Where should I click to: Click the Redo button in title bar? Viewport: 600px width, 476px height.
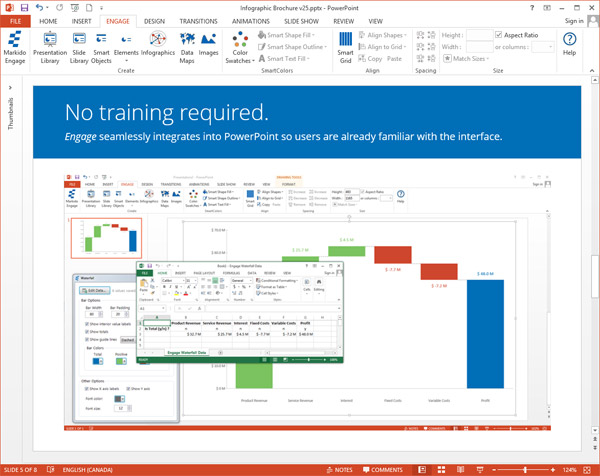pos(59,8)
